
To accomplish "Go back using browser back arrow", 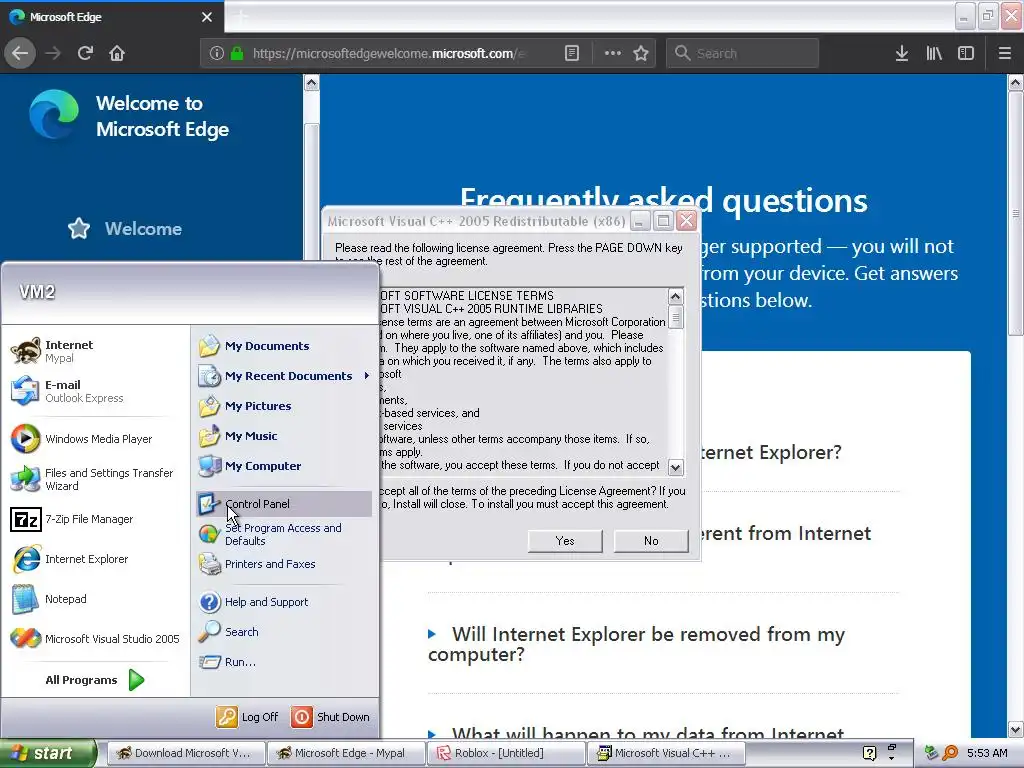I will pos(20,53).
